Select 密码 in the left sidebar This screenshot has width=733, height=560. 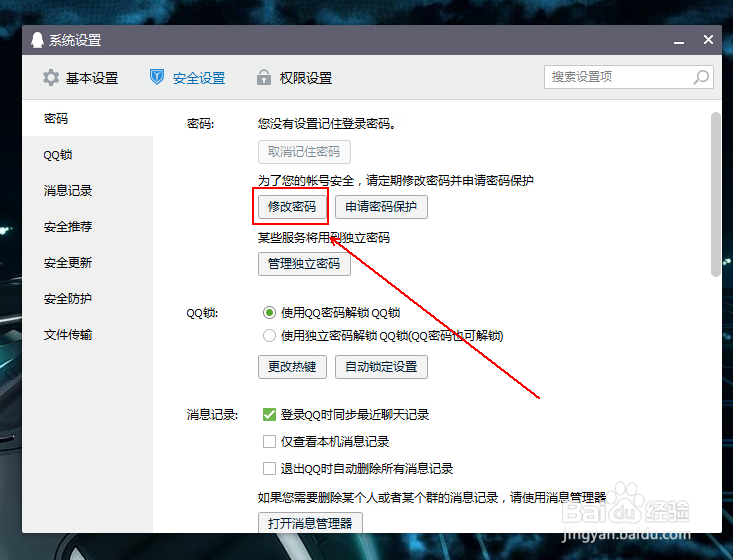87,119
